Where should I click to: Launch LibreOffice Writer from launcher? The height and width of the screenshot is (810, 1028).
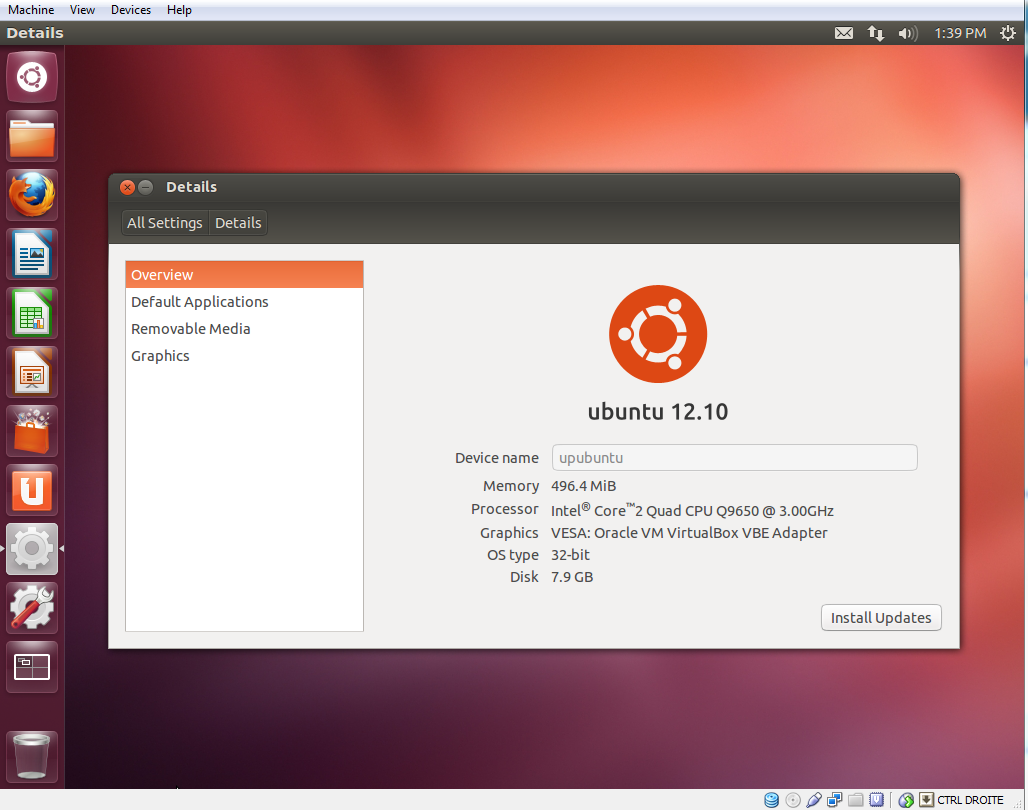[31, 254]
